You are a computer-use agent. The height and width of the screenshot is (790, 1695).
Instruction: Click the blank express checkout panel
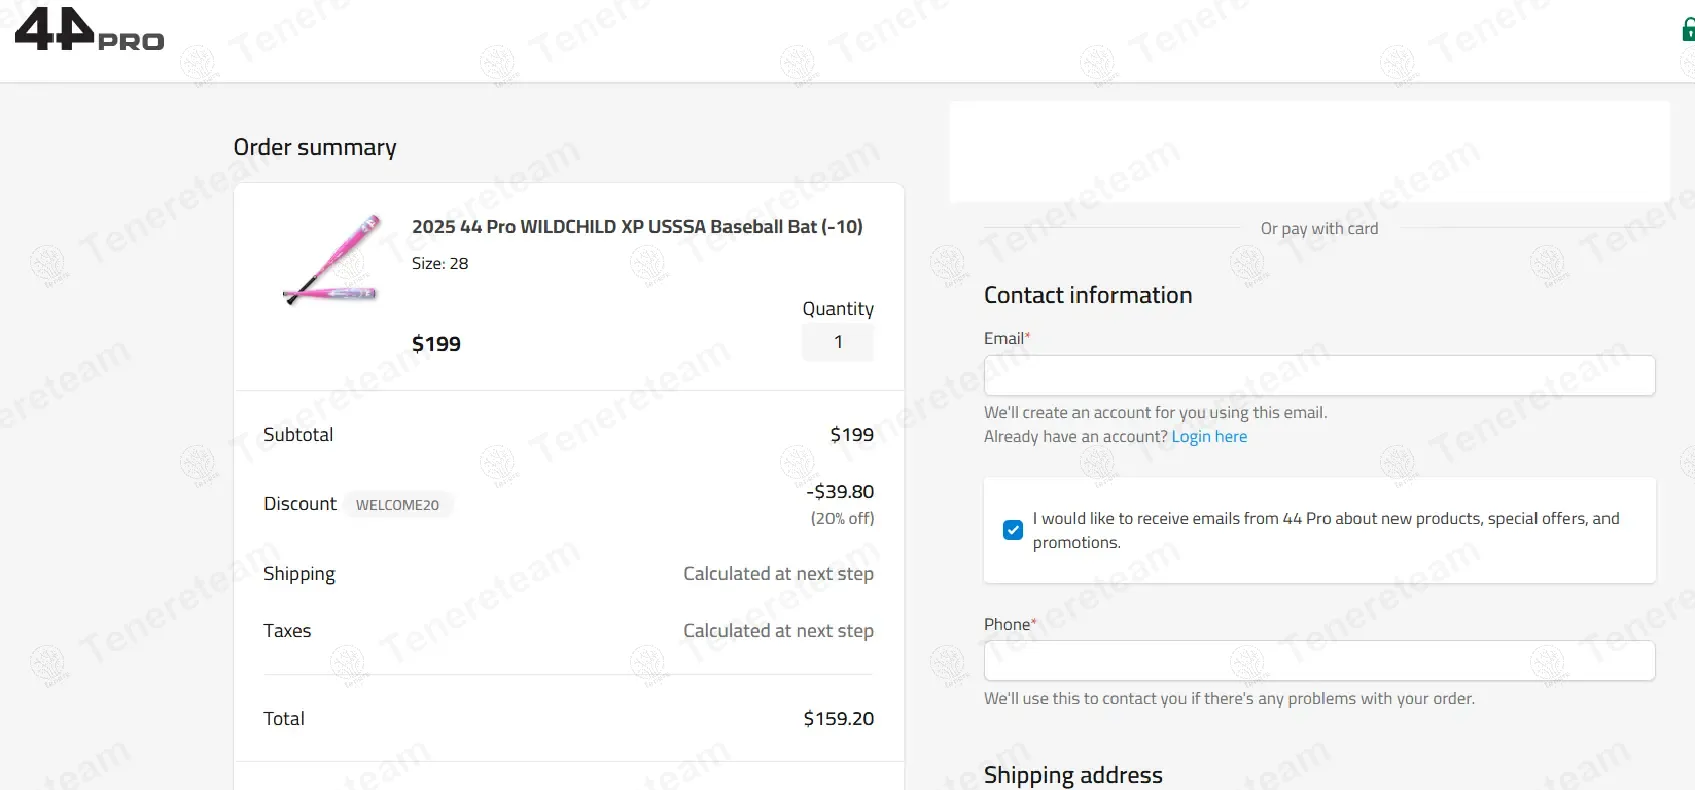click(x=1309, y=151)
